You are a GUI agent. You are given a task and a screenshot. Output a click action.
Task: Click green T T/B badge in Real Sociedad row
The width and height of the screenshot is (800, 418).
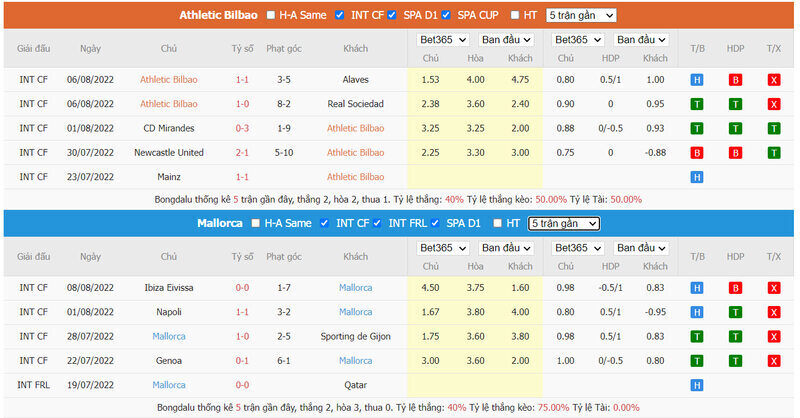click(697, 104)
